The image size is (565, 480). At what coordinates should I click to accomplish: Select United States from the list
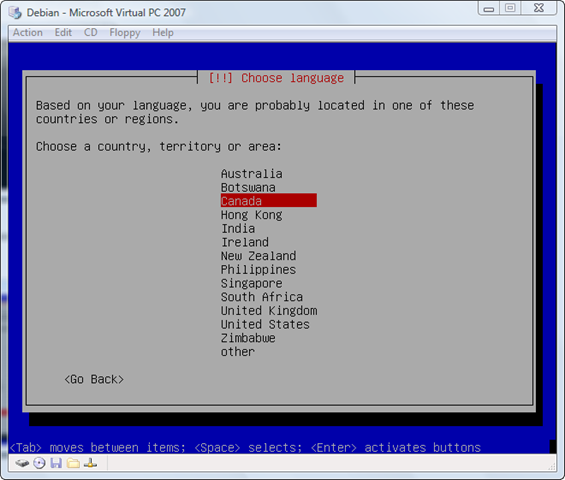point(265,324)
